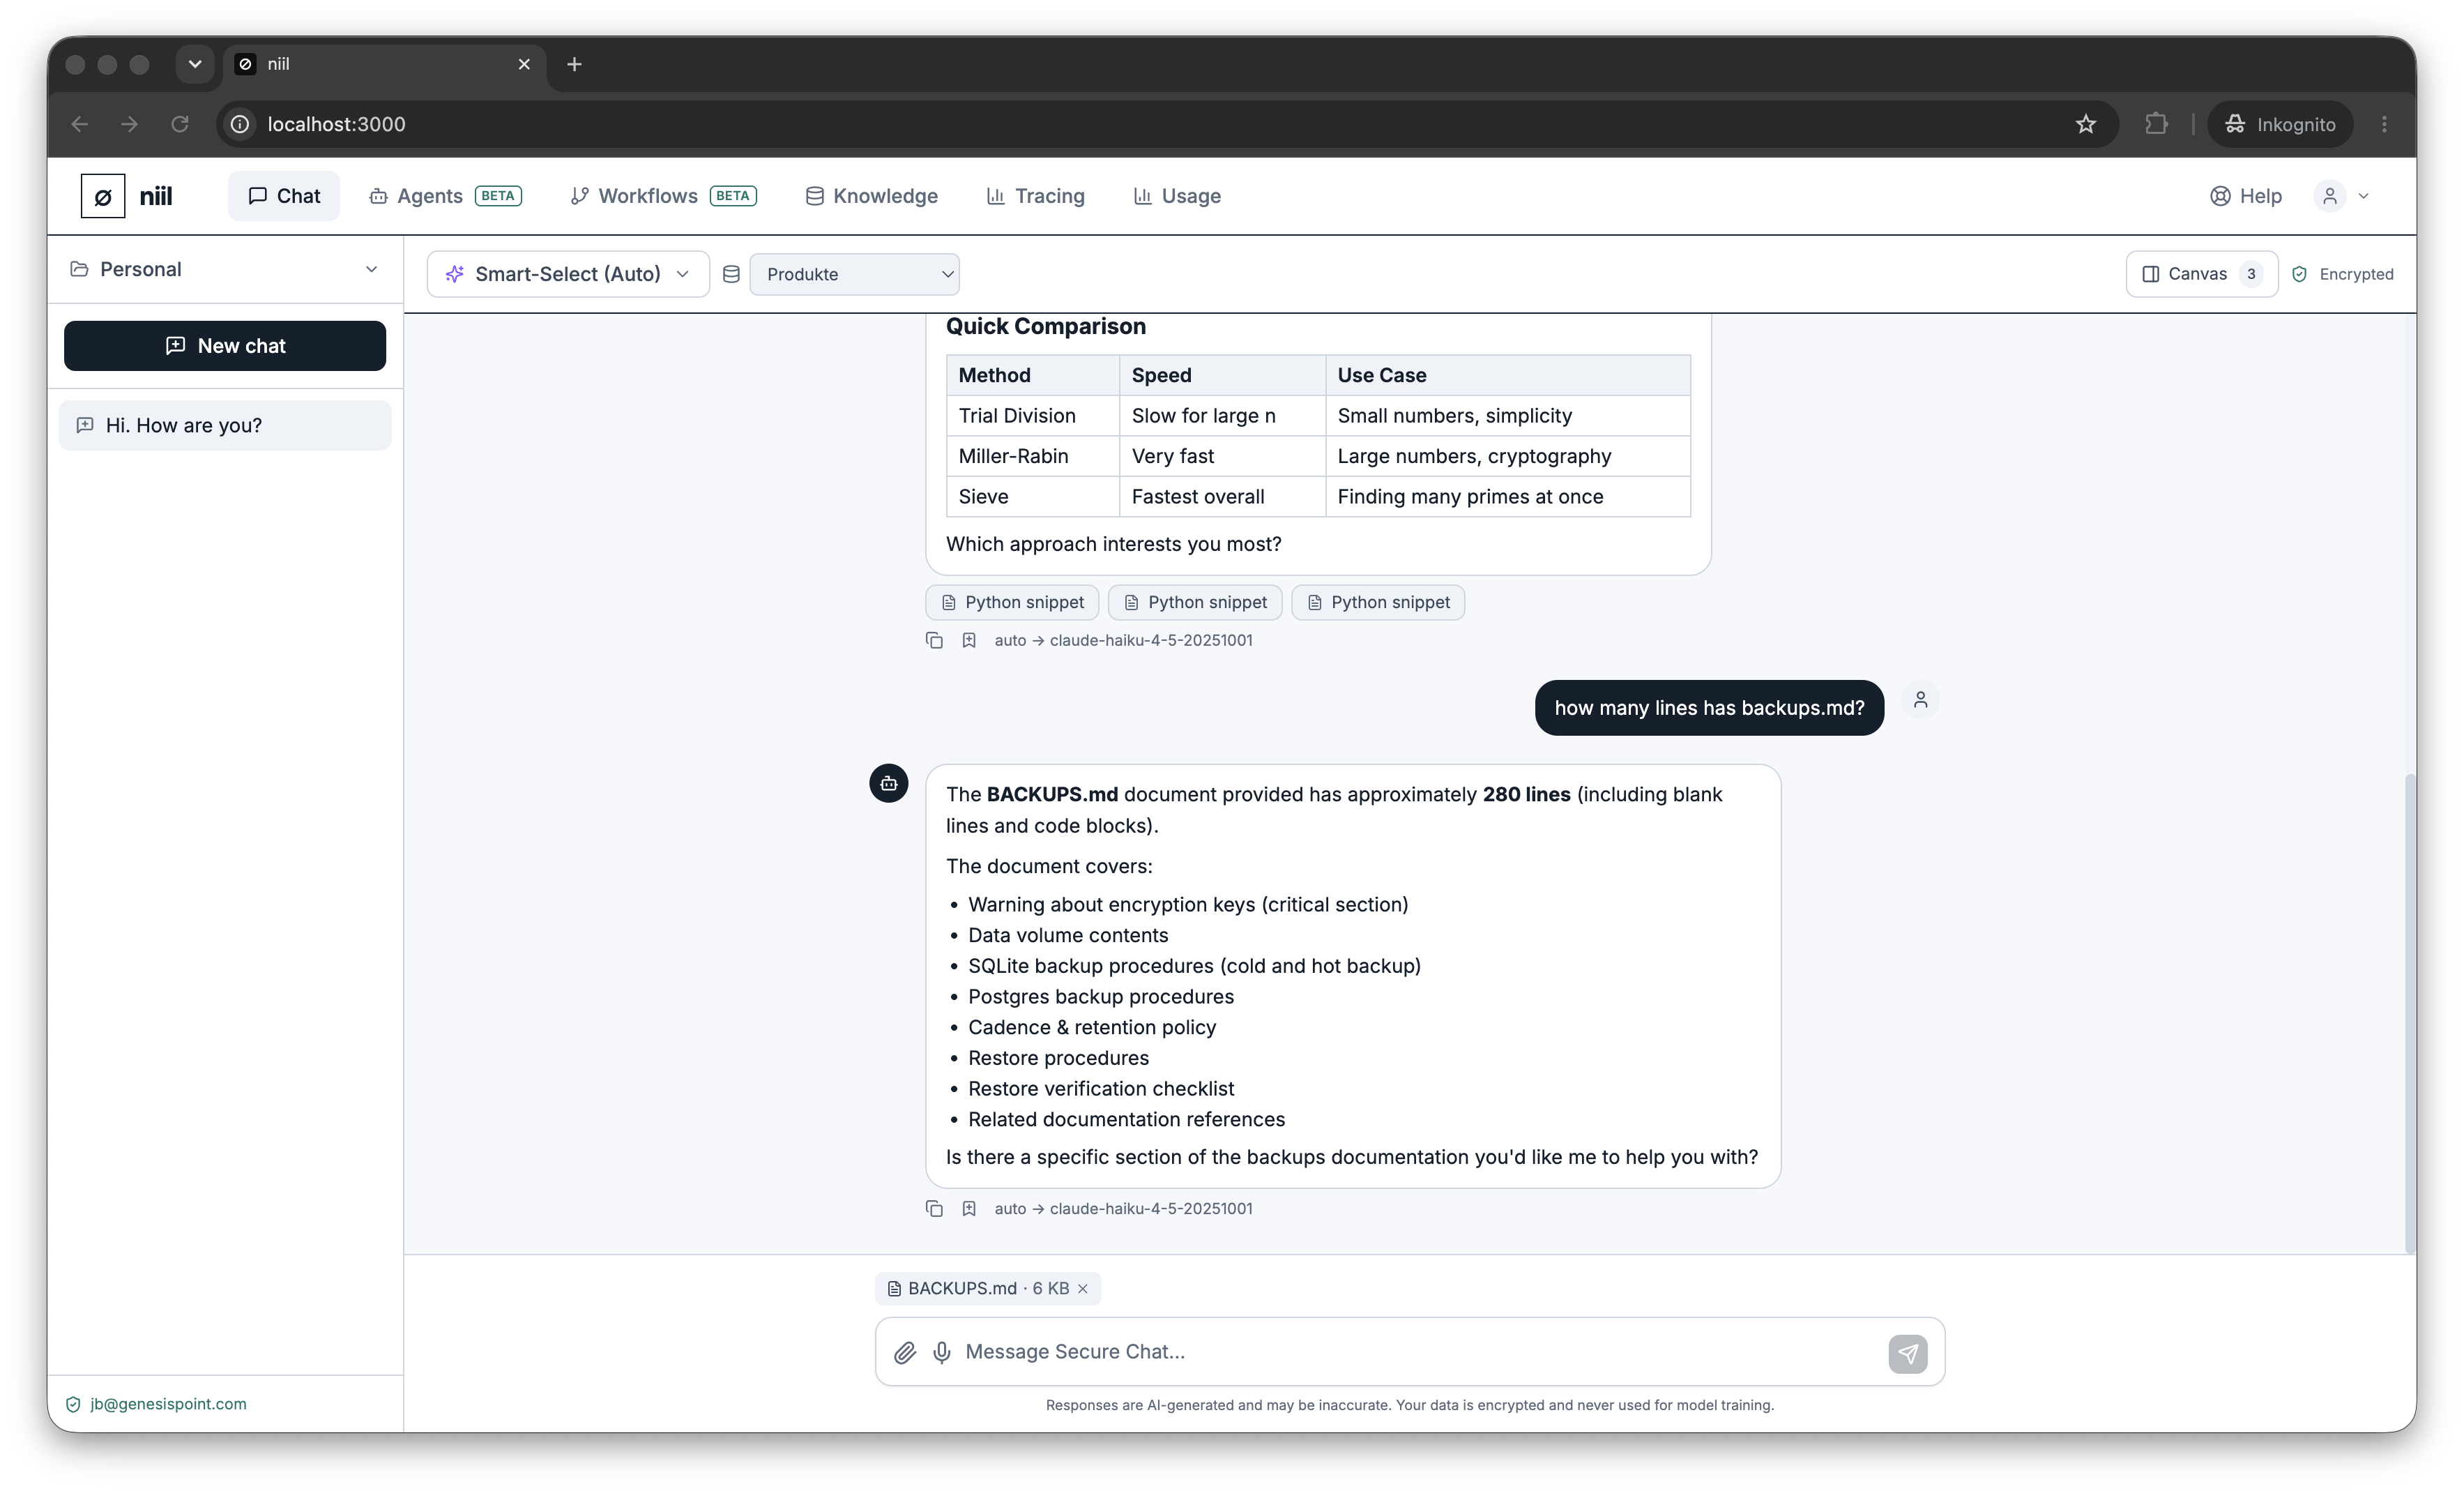Select the niil browser tab
Image resolution: width=2464 pixels, height=1491 pixels.
point(385,64)
